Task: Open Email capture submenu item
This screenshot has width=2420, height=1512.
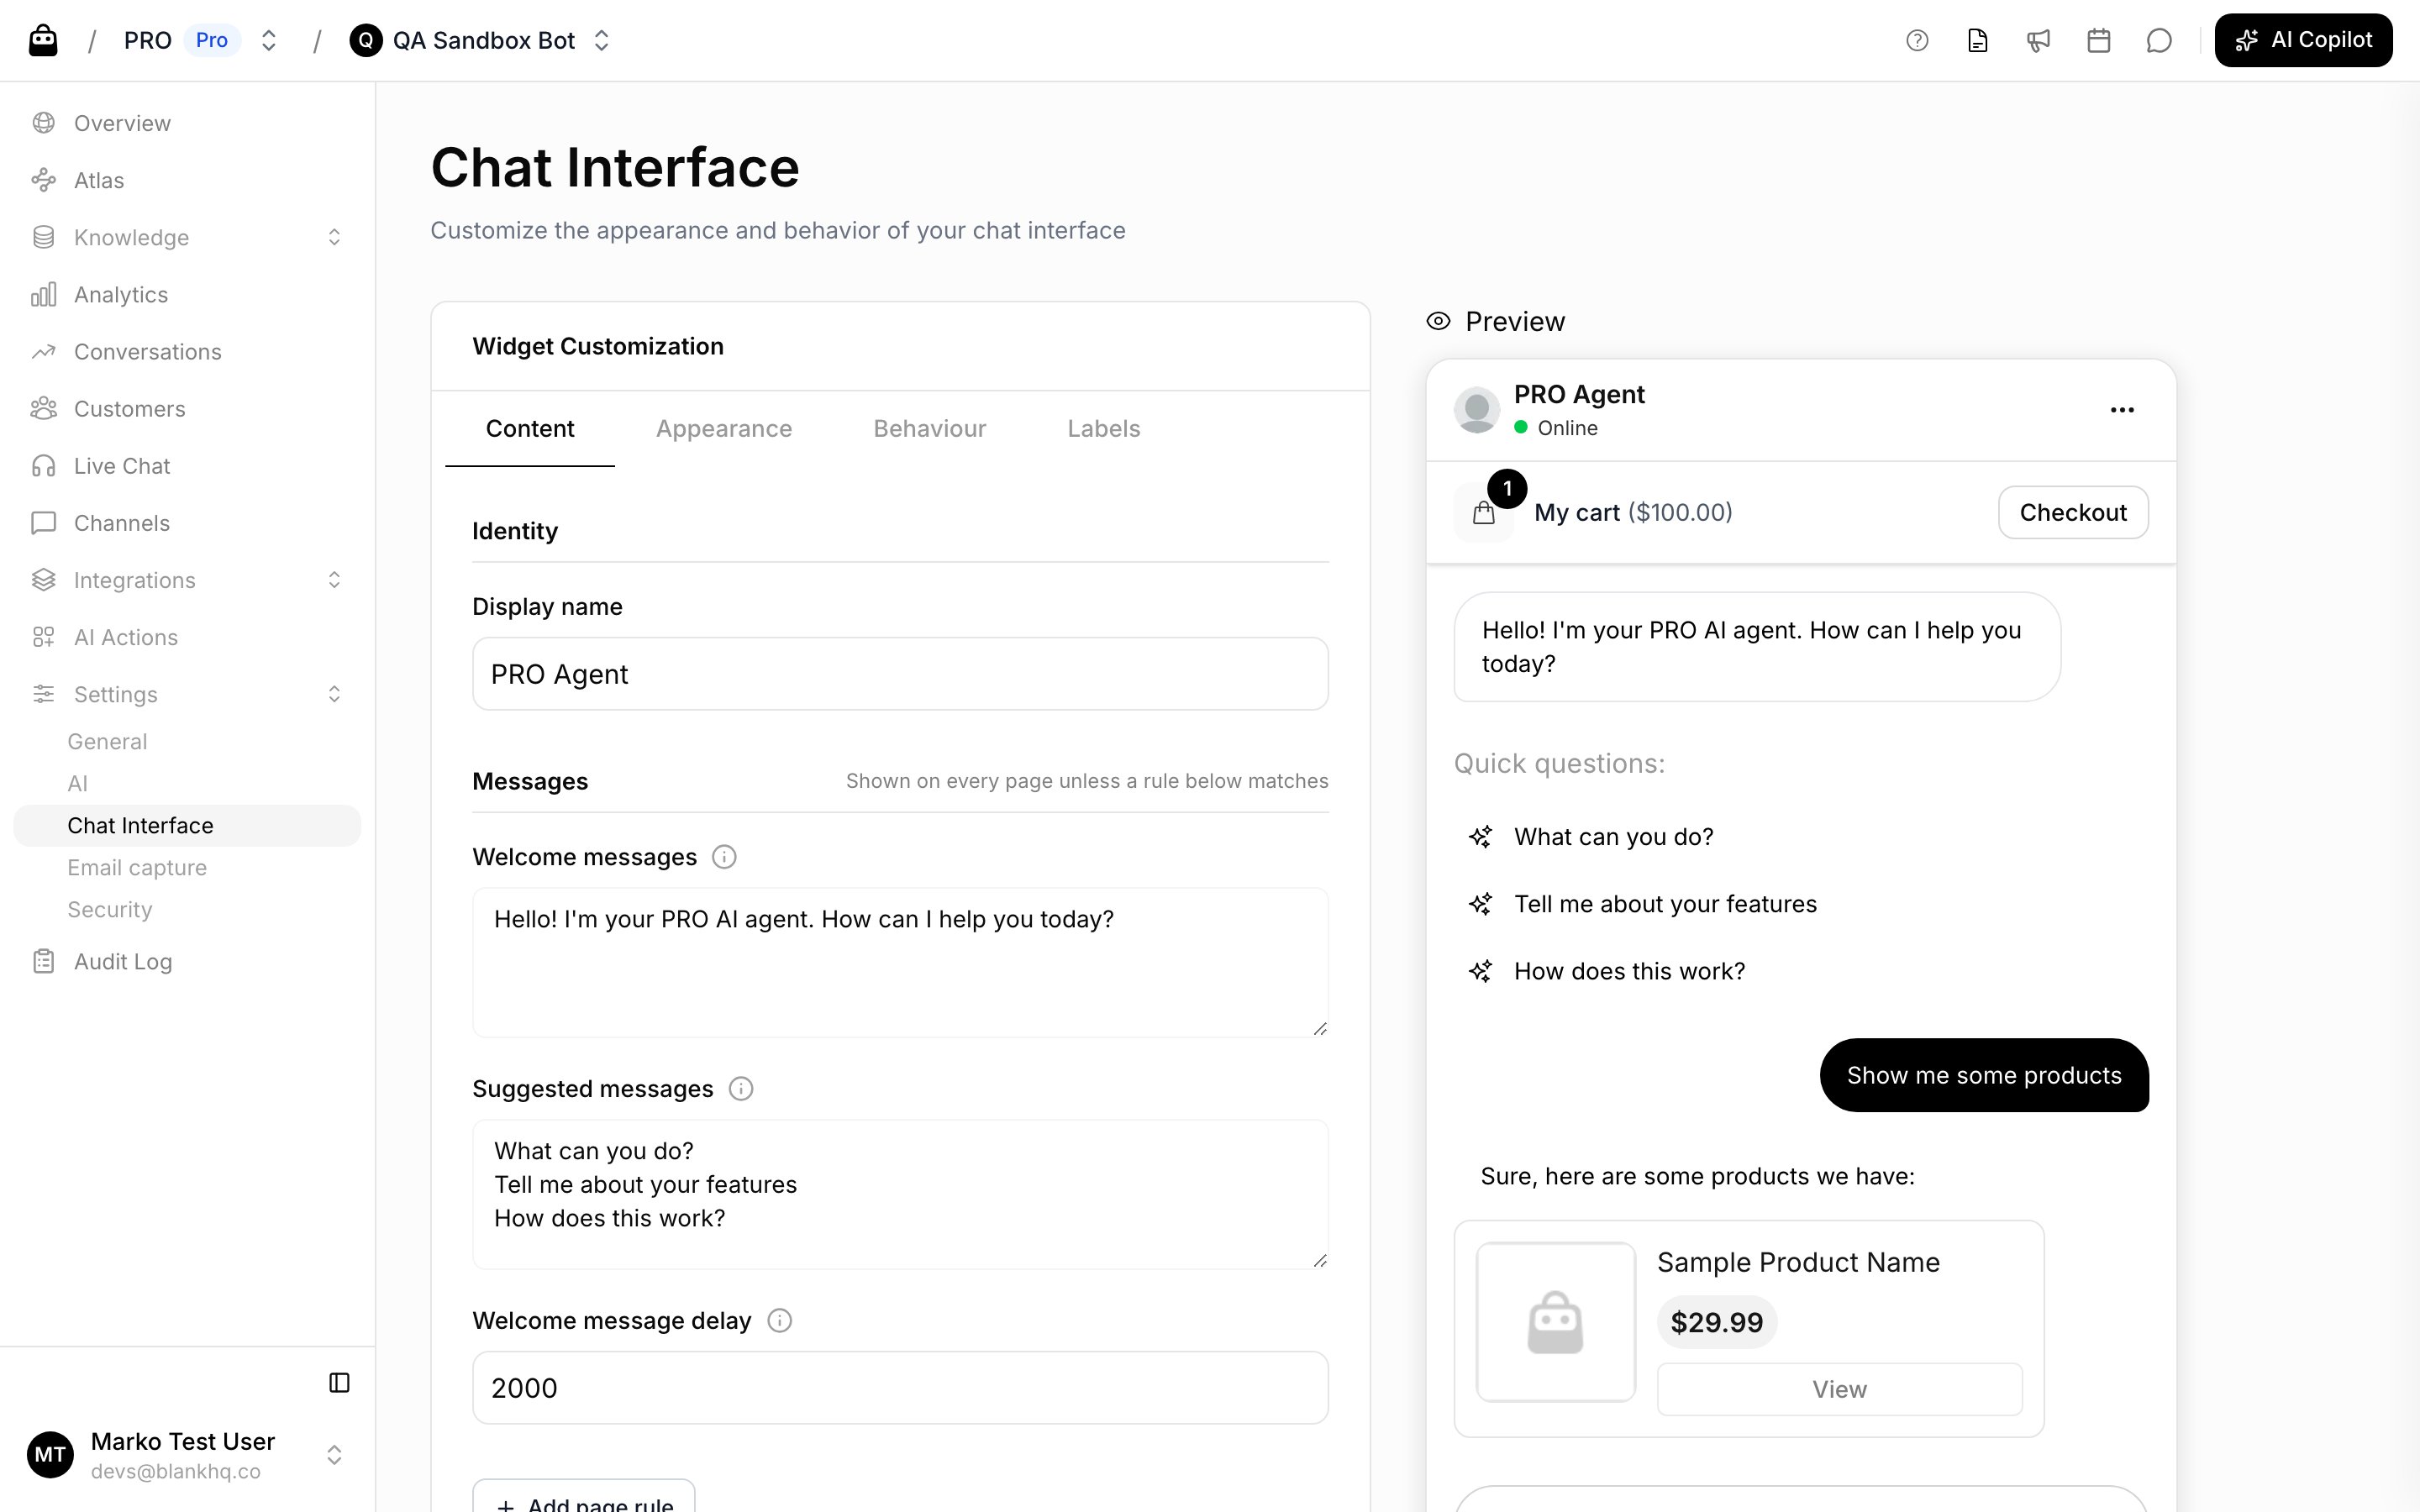Action: [x=187, y=868]
